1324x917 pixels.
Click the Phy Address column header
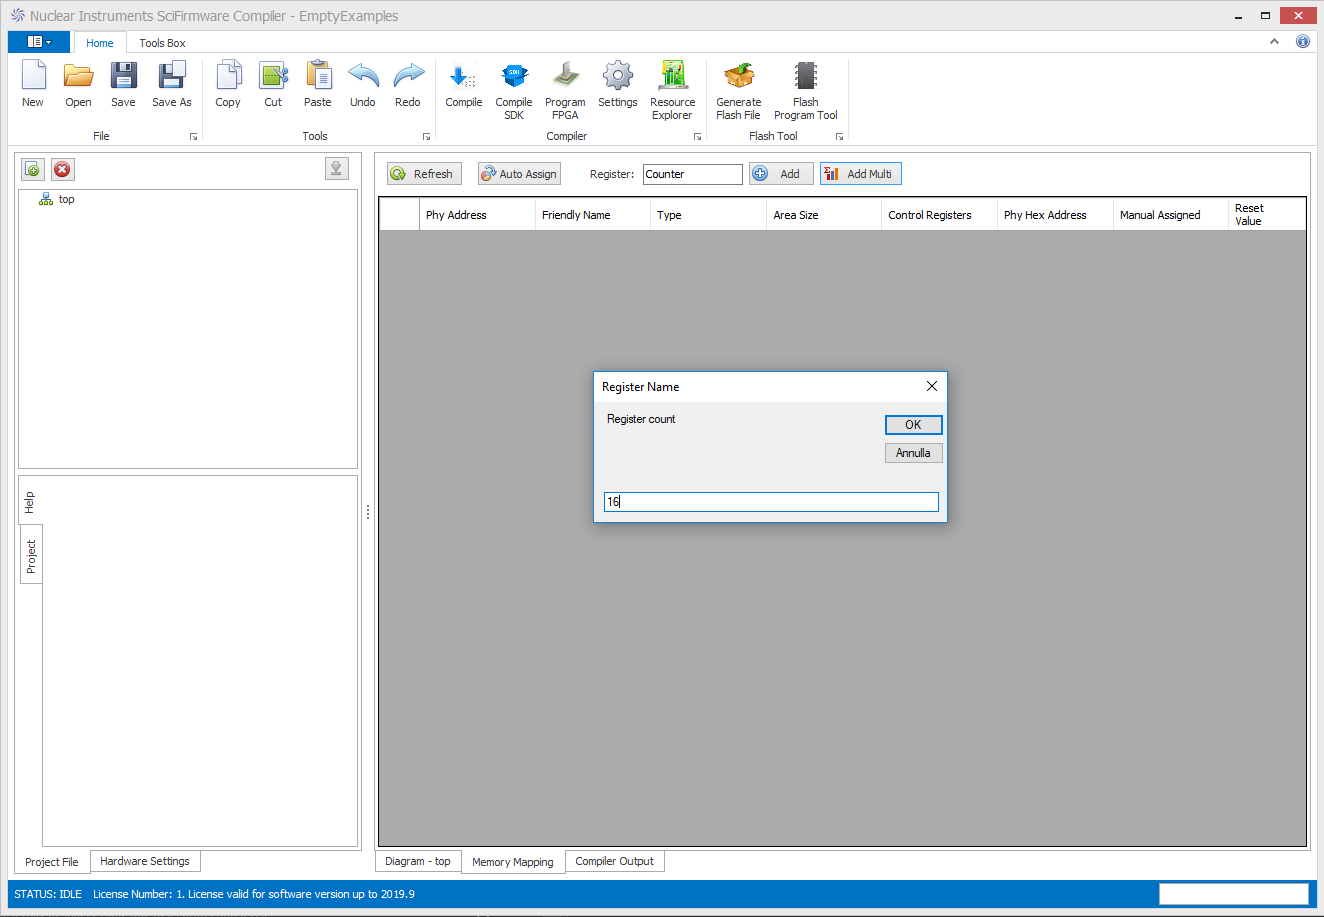pyautogui.click(x=477, y=215)
